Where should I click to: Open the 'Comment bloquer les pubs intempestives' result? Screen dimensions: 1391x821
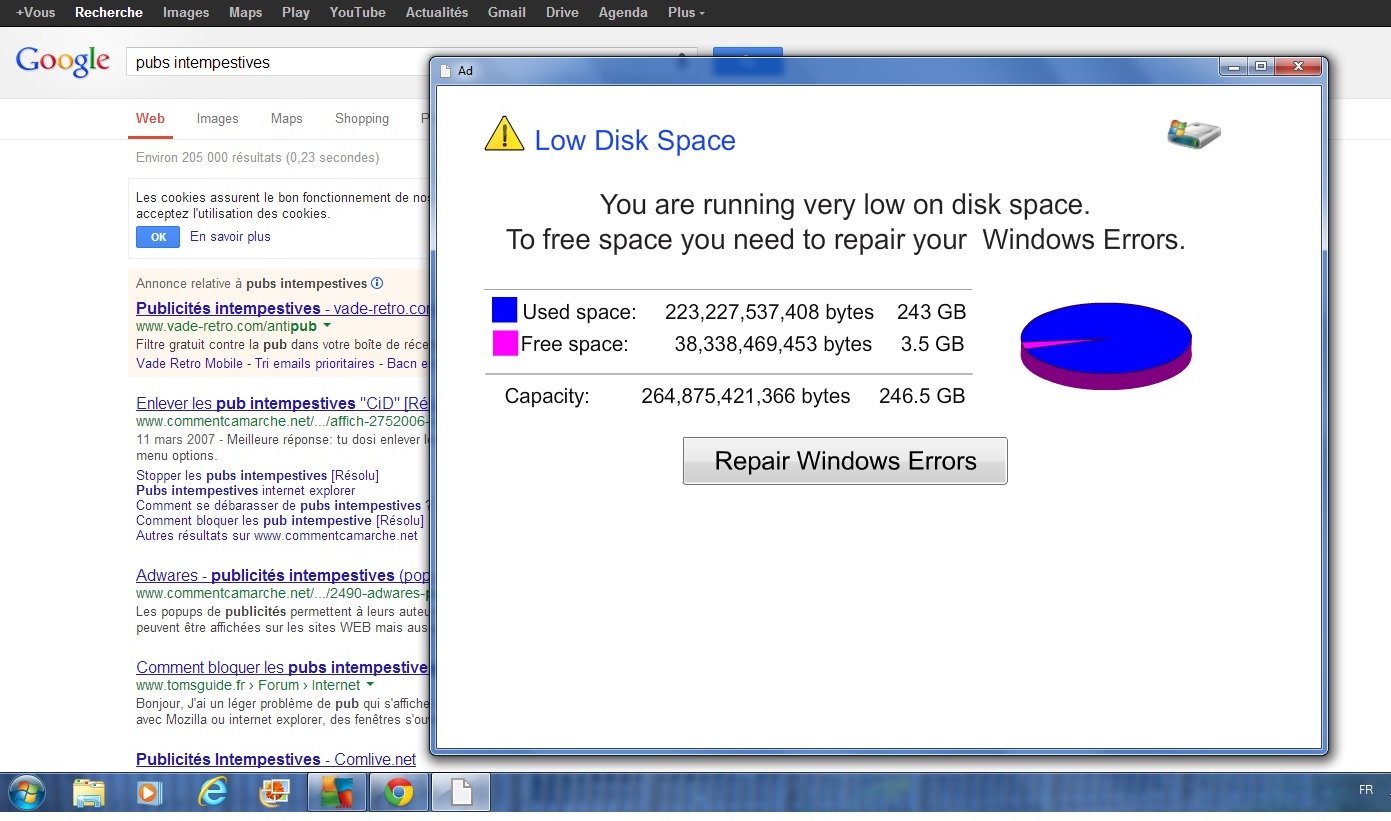[x=283, y=668]
